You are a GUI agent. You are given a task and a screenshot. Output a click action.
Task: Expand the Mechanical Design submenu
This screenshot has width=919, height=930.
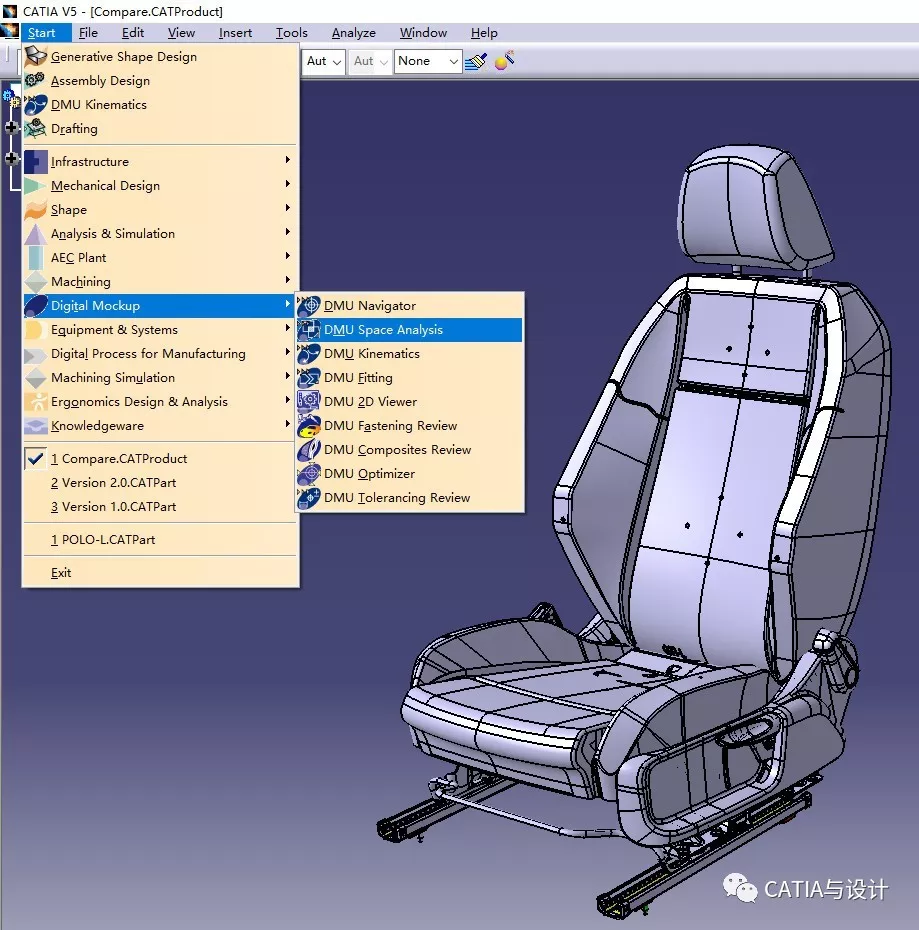[105, 186]
